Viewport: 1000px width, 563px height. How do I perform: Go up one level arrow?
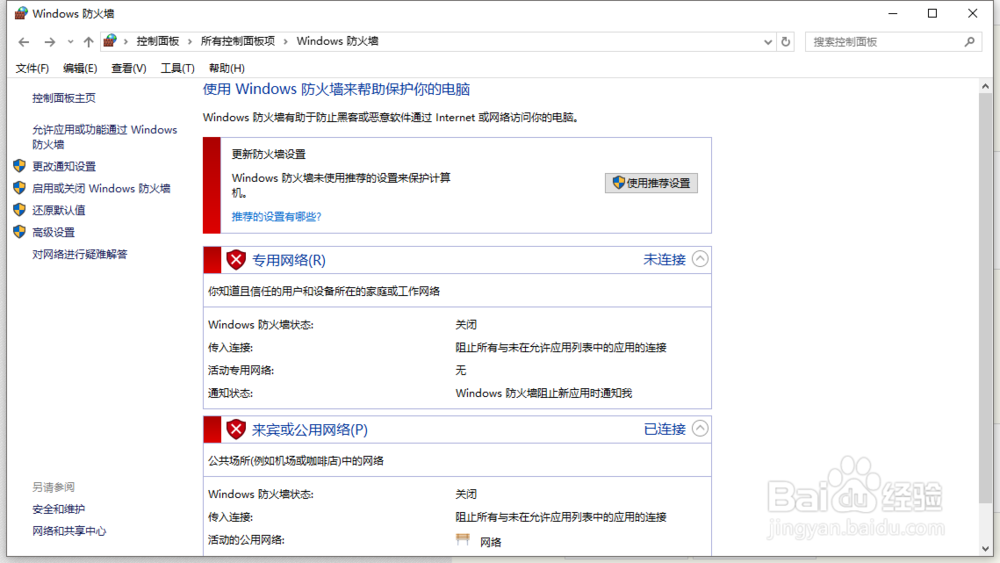(x=88, y=42)
